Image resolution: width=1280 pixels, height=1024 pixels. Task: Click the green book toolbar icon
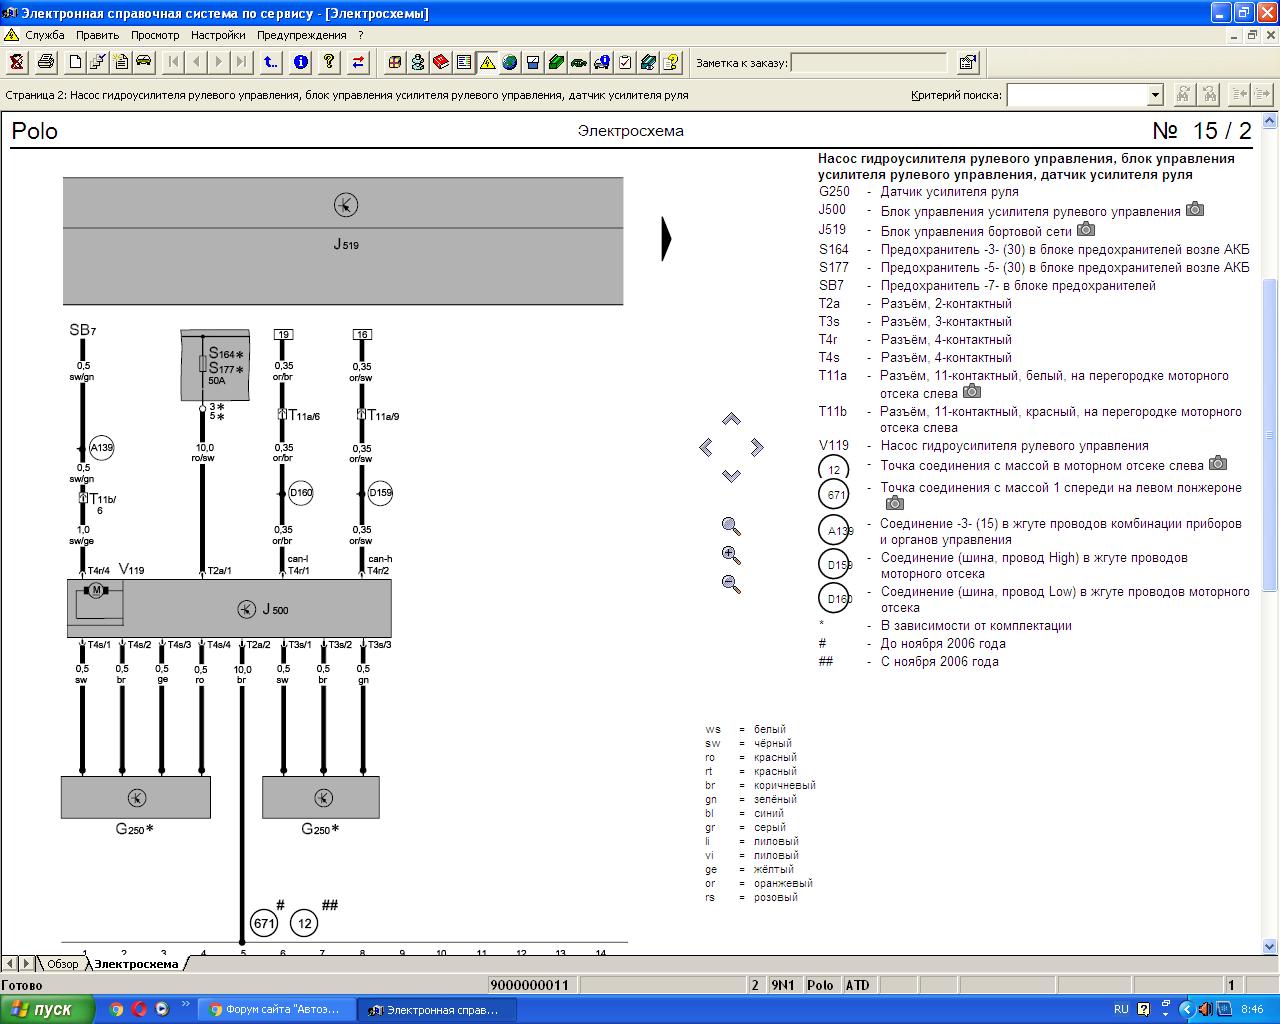(x=556, y=63)
